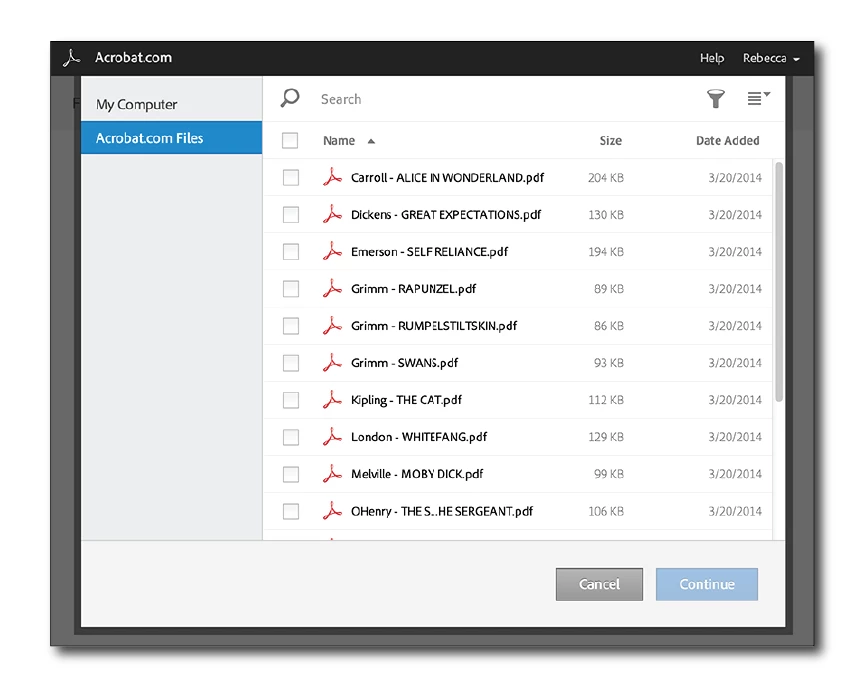This screenshot has height=688, width=864.
Task: Select the Melville - MOBY DICK.pdf filename
Action: click(417, 474)
